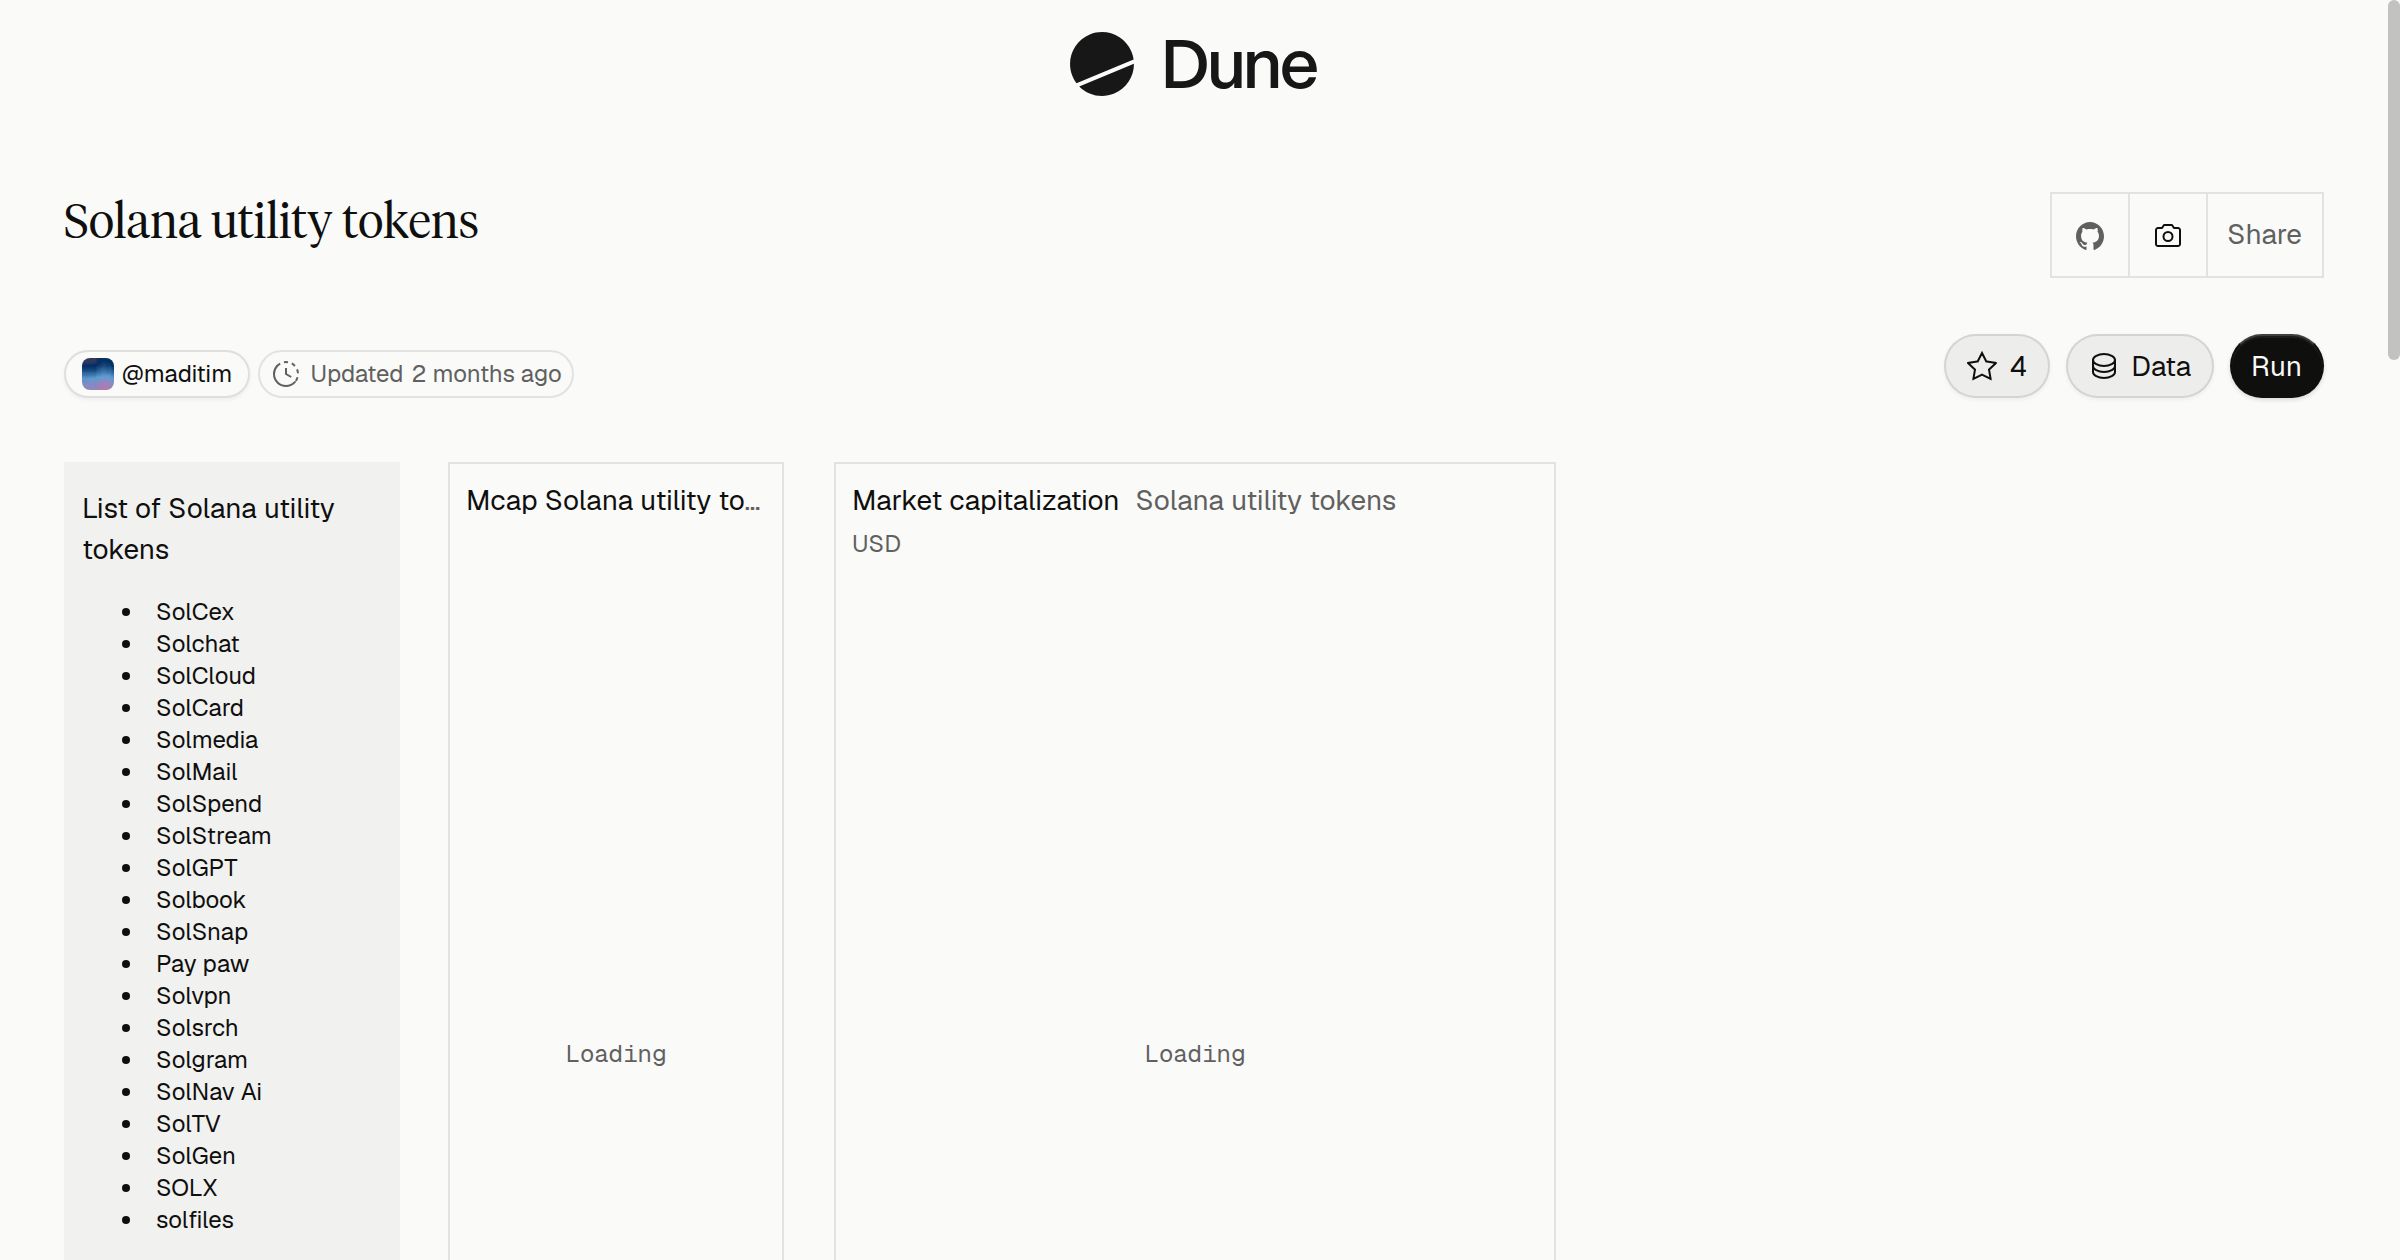Open @maditim author profile
This screenshot has width=2400, height=1260.
(157, 374)
